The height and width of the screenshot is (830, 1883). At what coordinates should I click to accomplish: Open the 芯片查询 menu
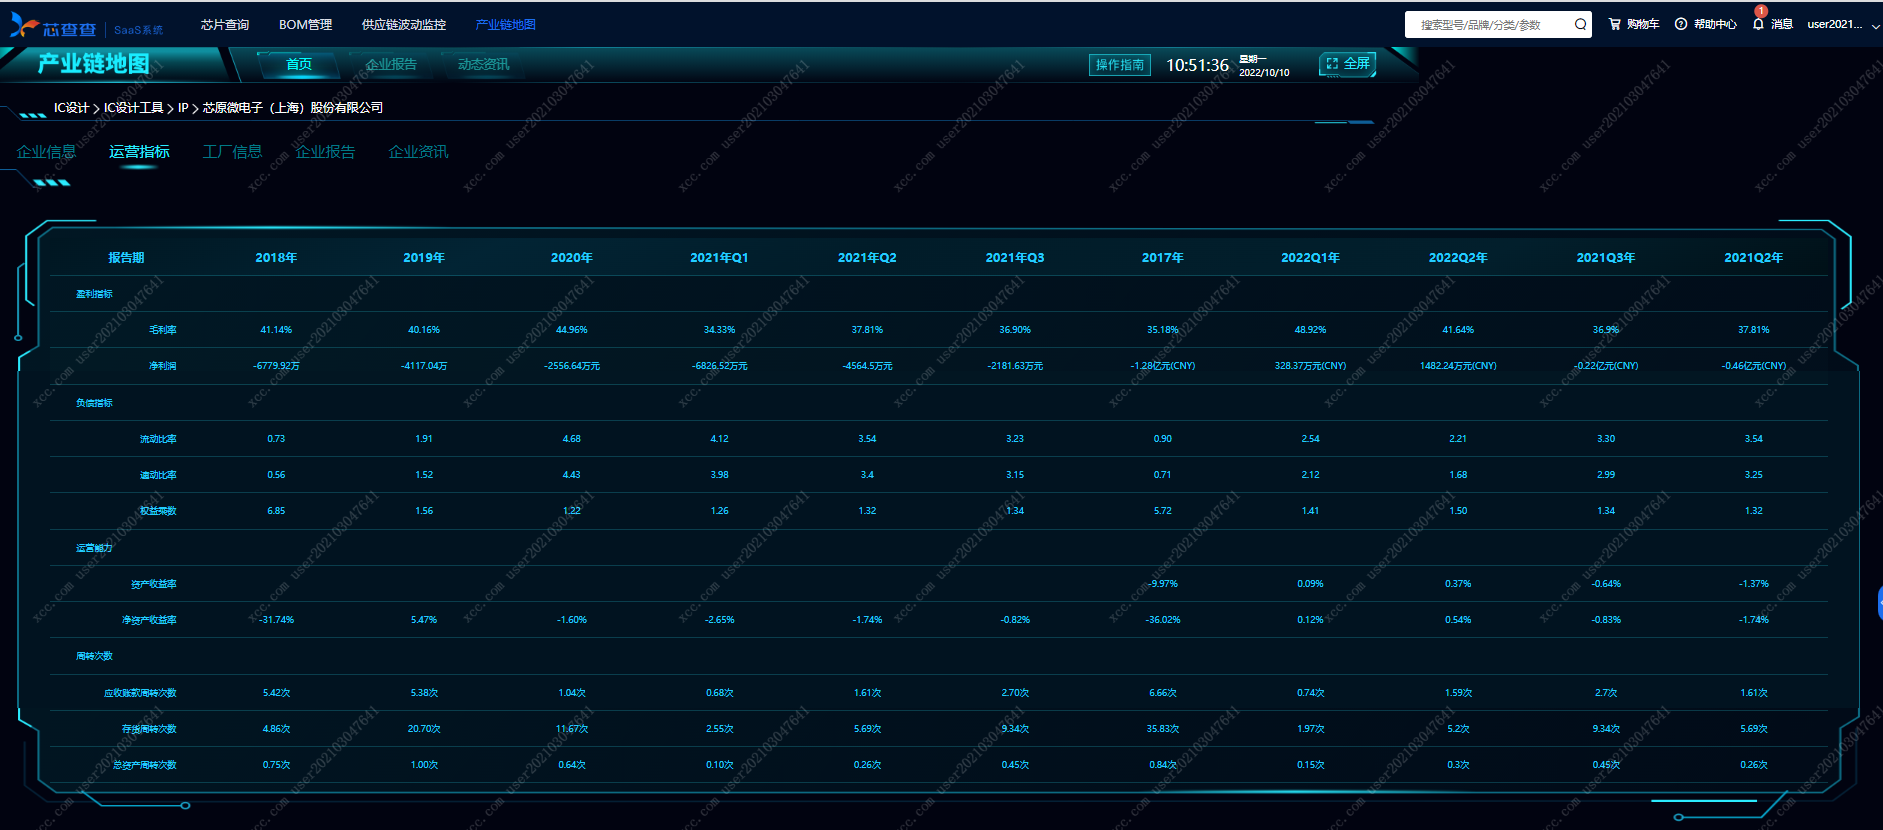point(225,25)
